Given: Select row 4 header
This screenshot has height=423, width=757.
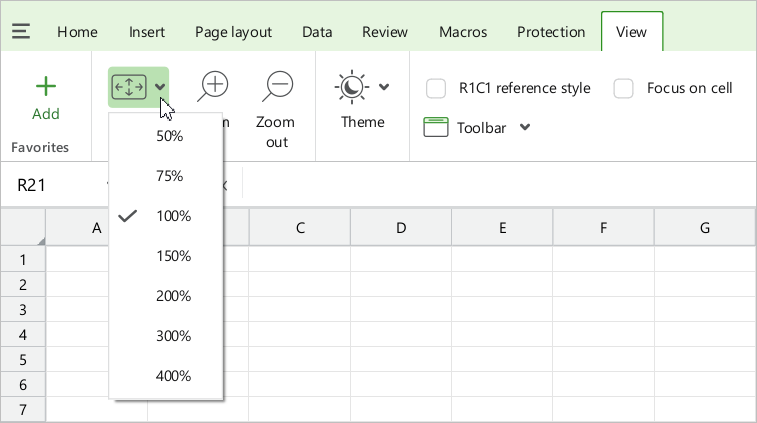Looking at the screenshot, I should [x=23, y=335].
